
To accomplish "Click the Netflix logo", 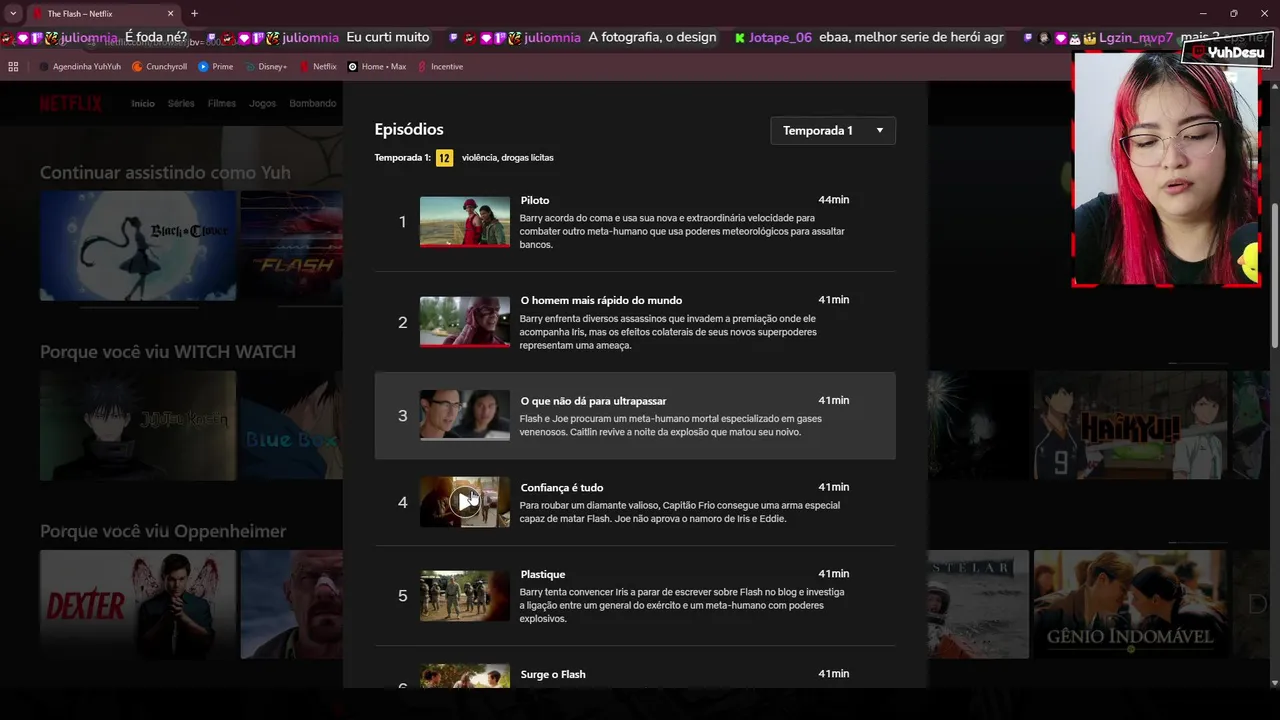I will point(71,103).
